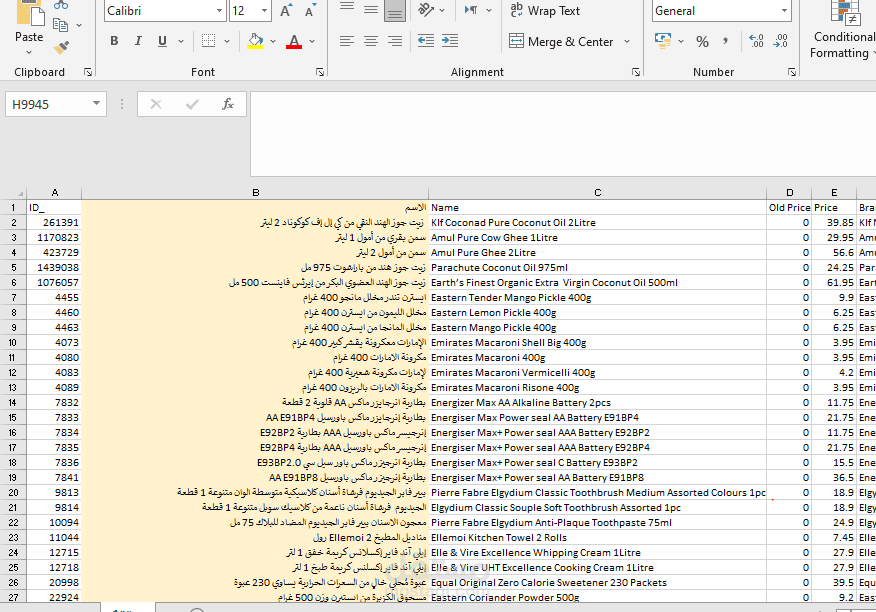Align text left

point(347,41)
